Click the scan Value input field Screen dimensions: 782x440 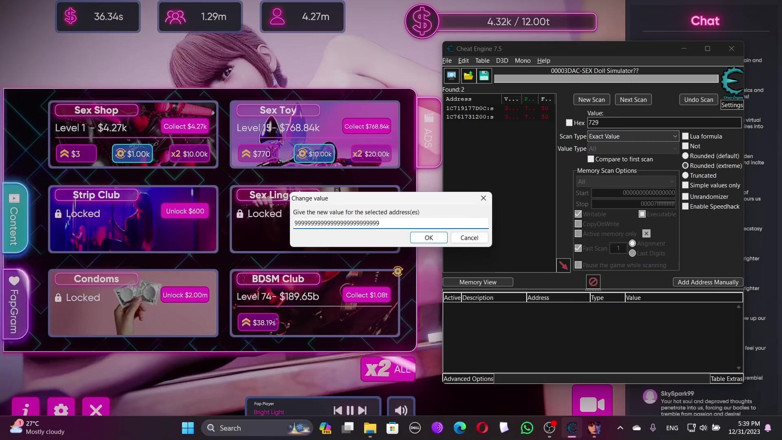(664, 122)
